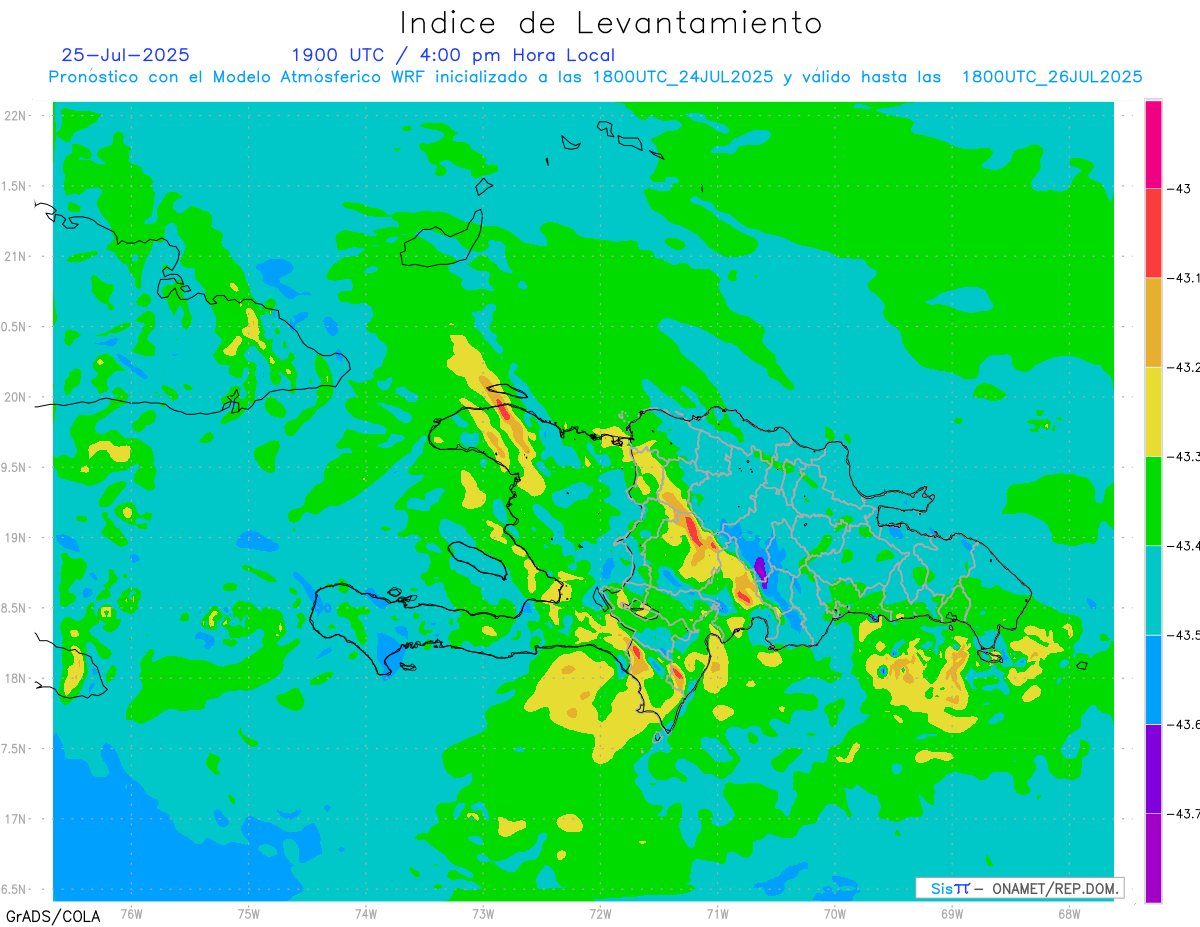This screenshot has width=1200, height=927.
Task: Pick the orange legend band between -43.1 and -43.2
Action: (x=1153, y=322)
